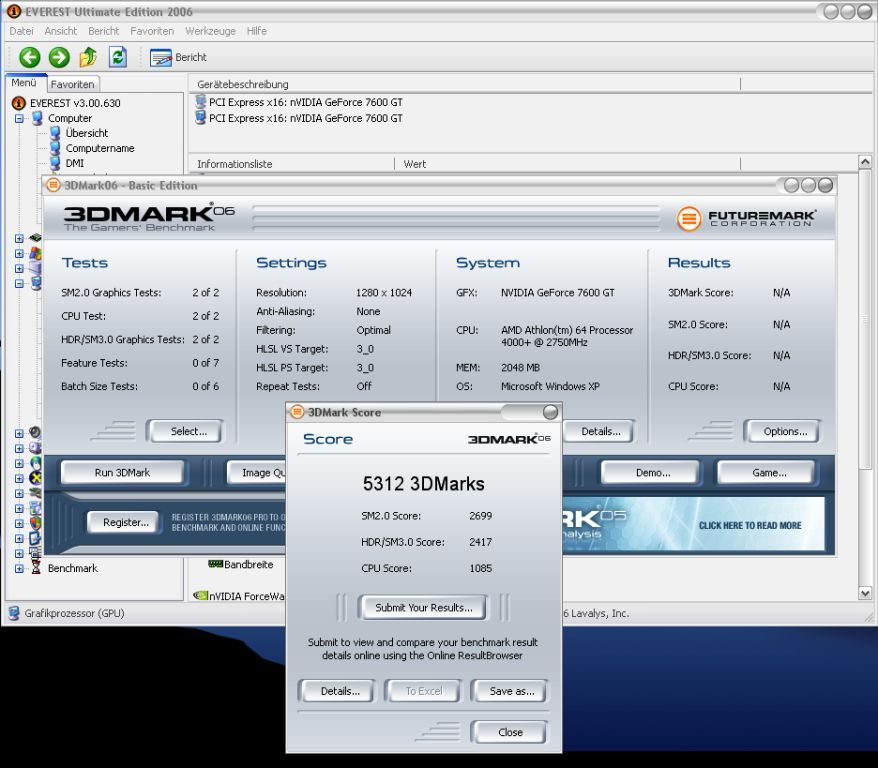Refresh the EVEREST page with the refresh icon

(x=118, y=57)
